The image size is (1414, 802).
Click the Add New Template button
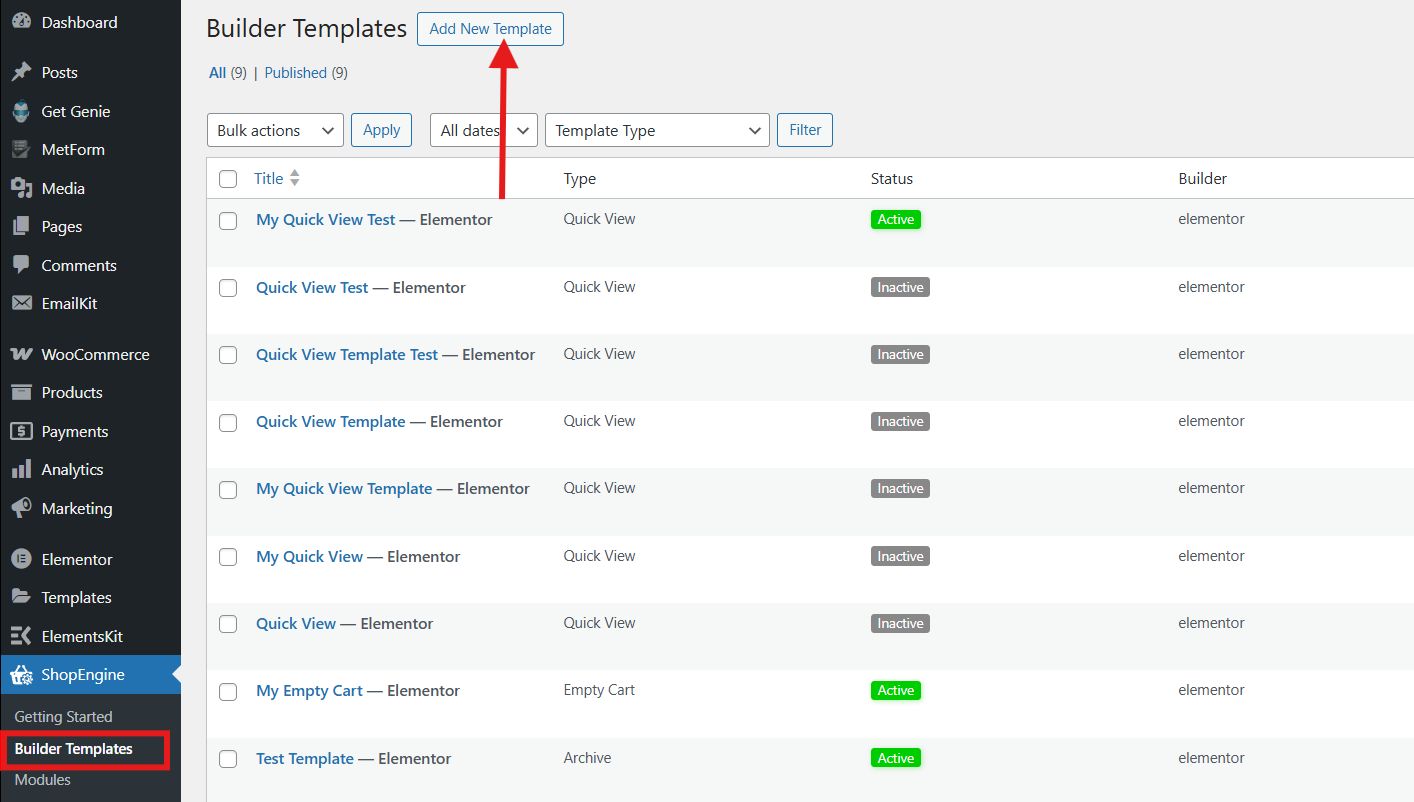[x=490, y=29]
